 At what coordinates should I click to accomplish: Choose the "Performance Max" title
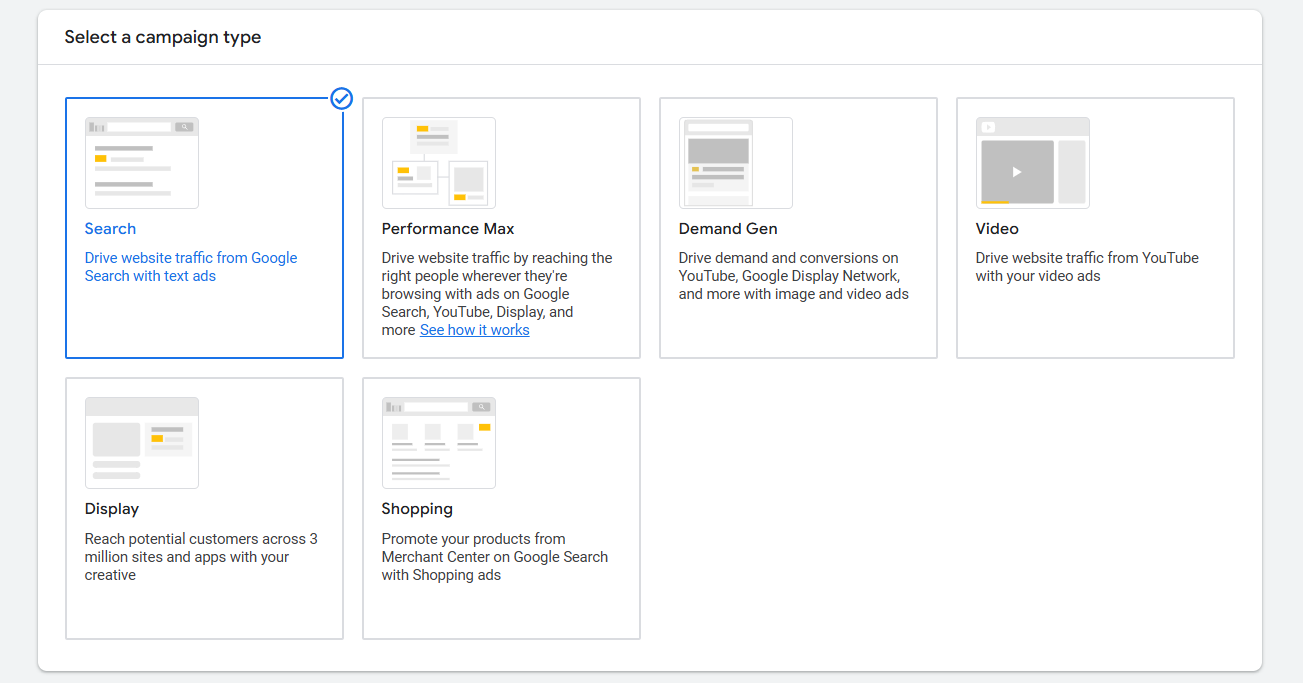coord(448,229)
